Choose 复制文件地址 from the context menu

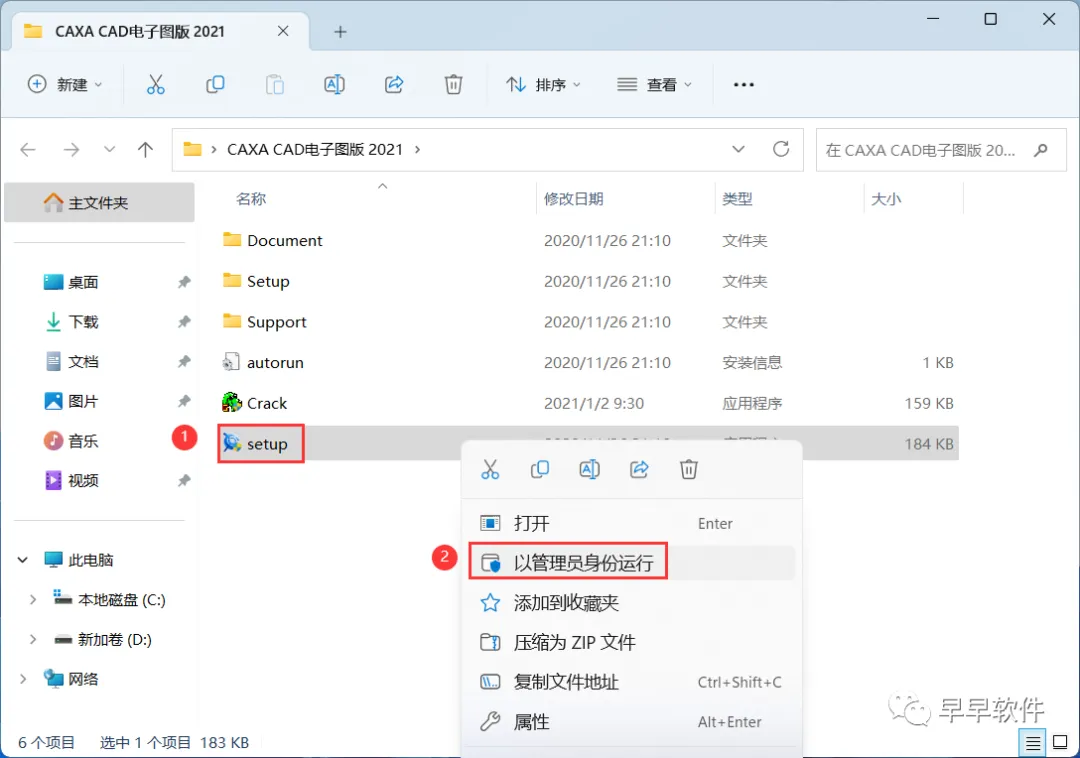(x=631, y=682)
